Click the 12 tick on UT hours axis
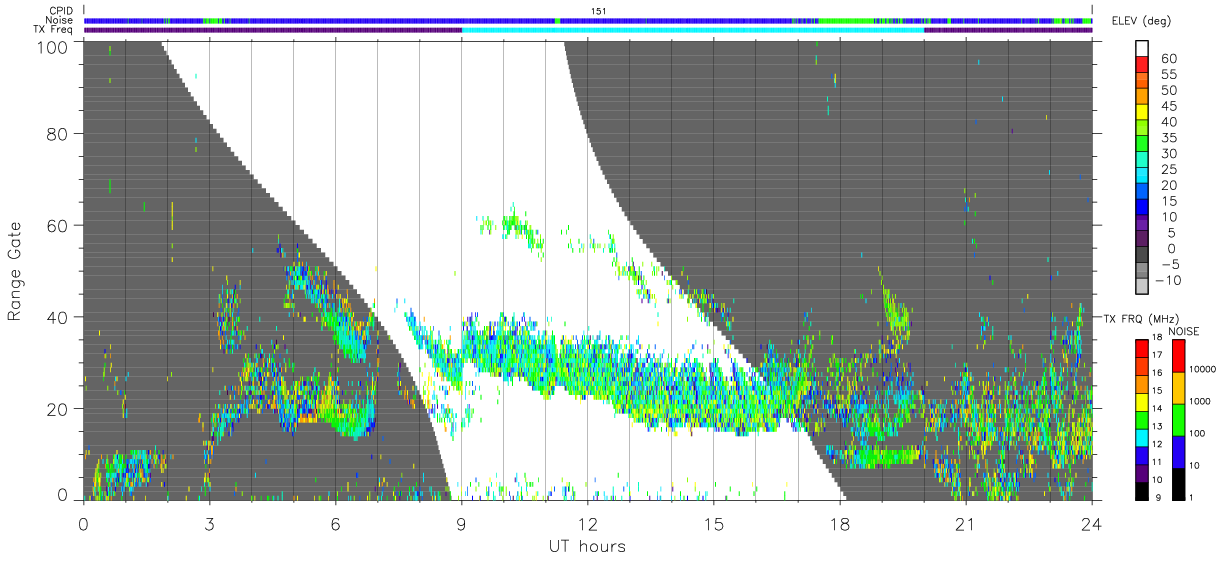This screenshot has height=567, width=1228. [587, 523]
